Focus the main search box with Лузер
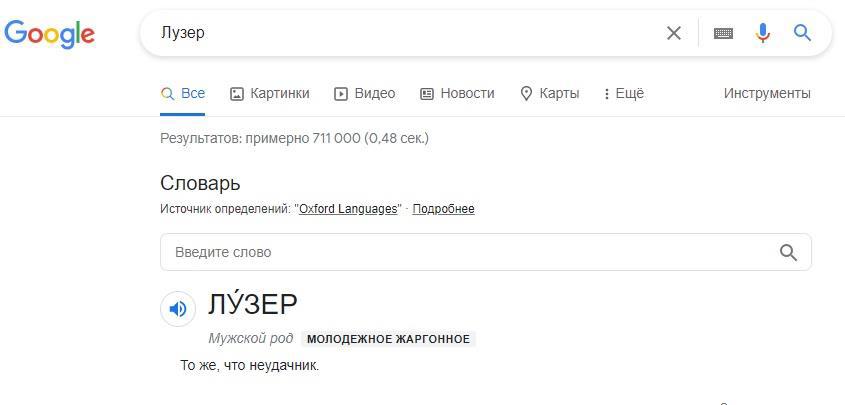845x405 pixels. click(400, 33)
